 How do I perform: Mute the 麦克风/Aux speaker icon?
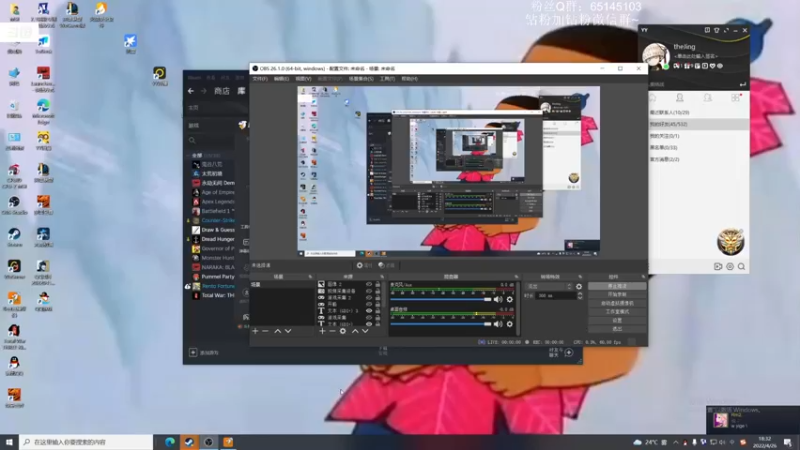point(498,299)
